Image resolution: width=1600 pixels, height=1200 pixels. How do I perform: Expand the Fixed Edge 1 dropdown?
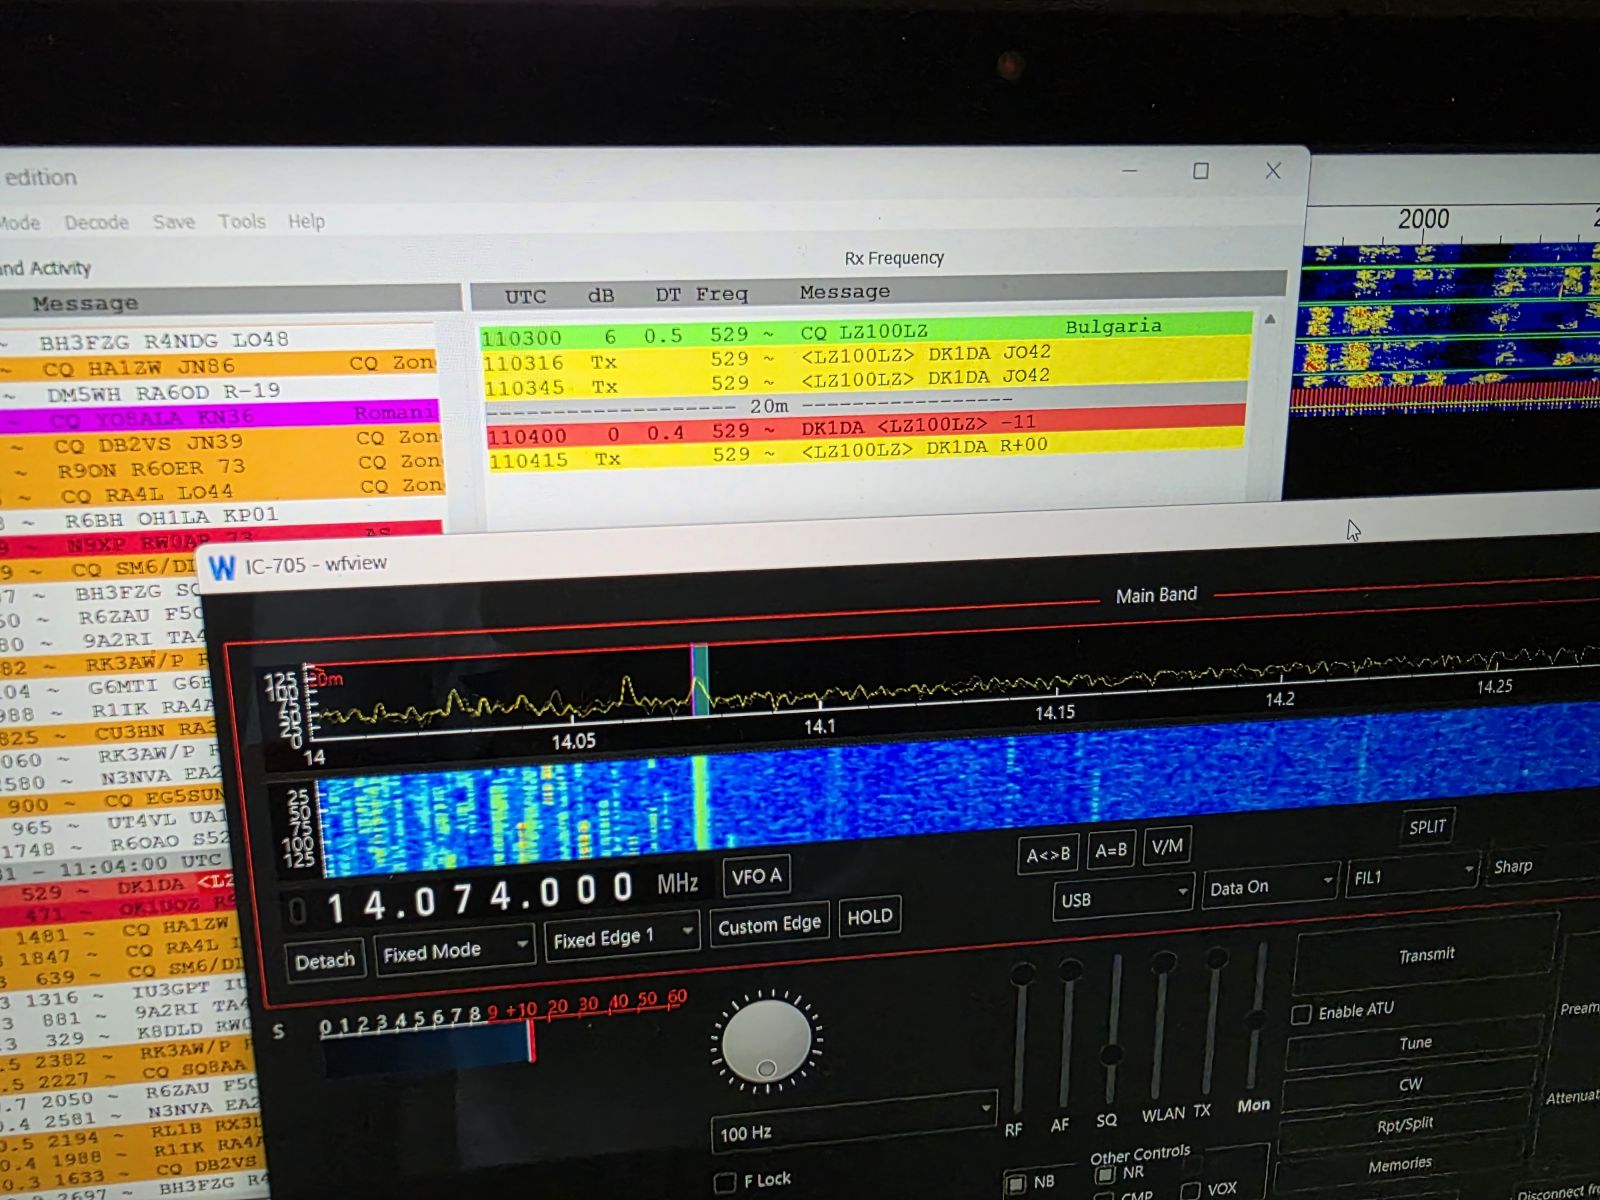622,937
